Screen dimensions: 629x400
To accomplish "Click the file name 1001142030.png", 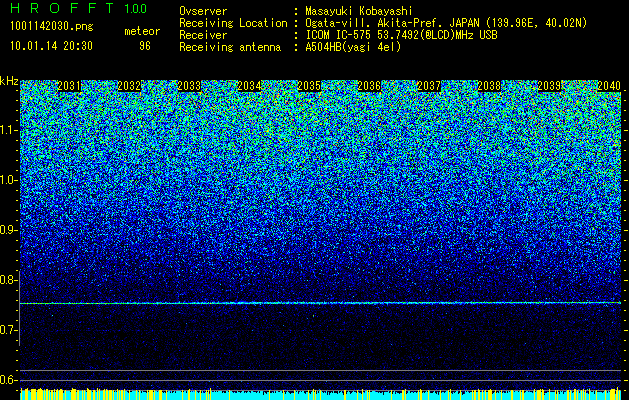I will point(51,27).
